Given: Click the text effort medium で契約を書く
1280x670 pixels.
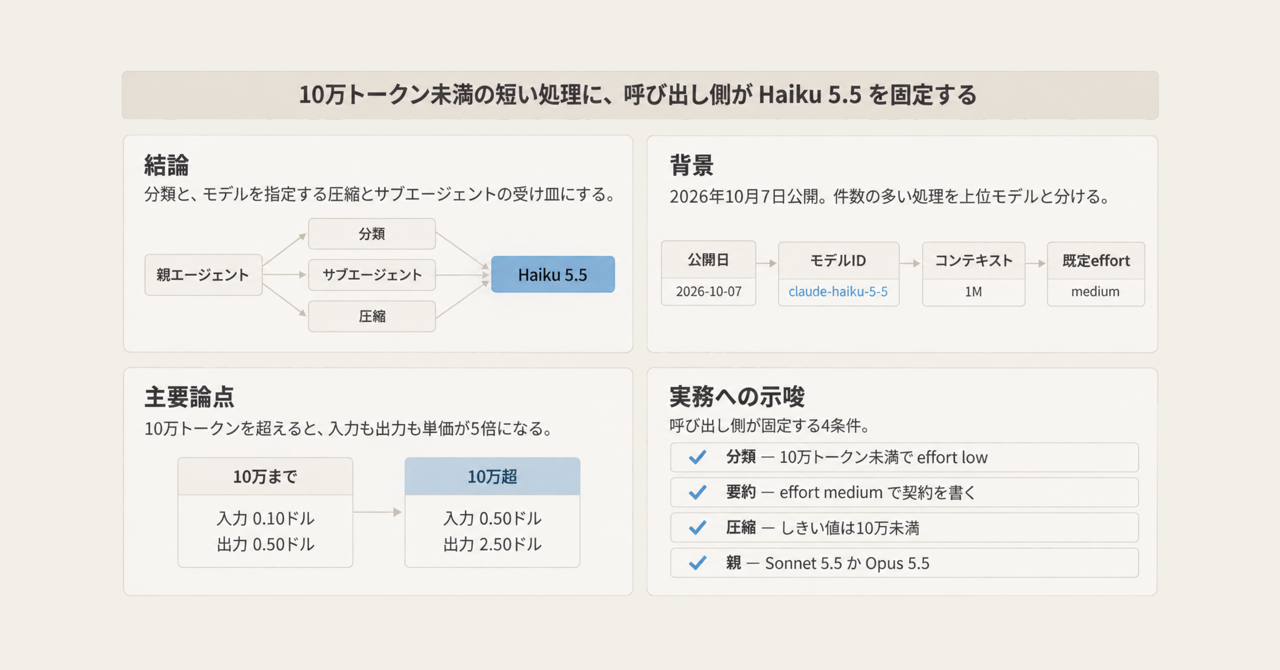Looking at the screenshot, I should coord(877,493).
